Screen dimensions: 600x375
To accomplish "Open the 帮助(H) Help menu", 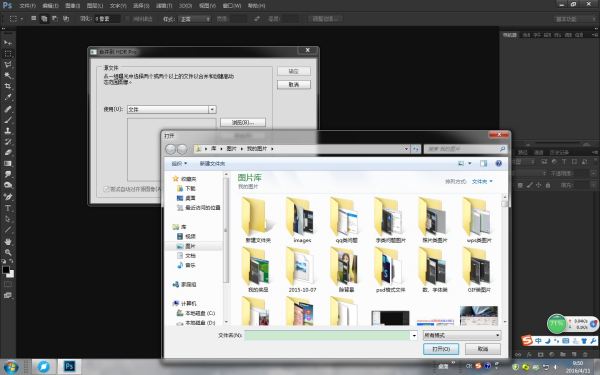I will pyautogui.click(x=256, y=6).
